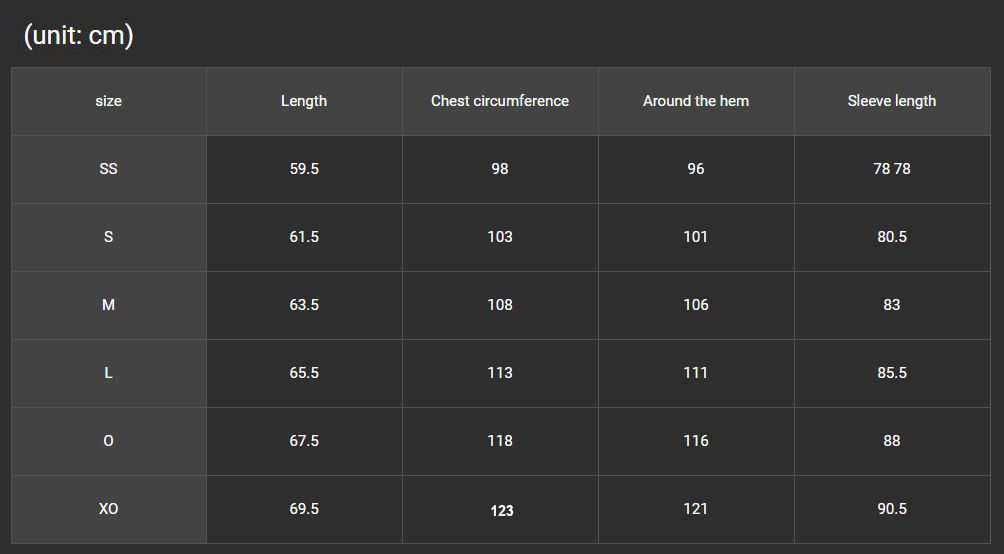Click the 90.5 sleeve length cell

[x=892, y=509]
